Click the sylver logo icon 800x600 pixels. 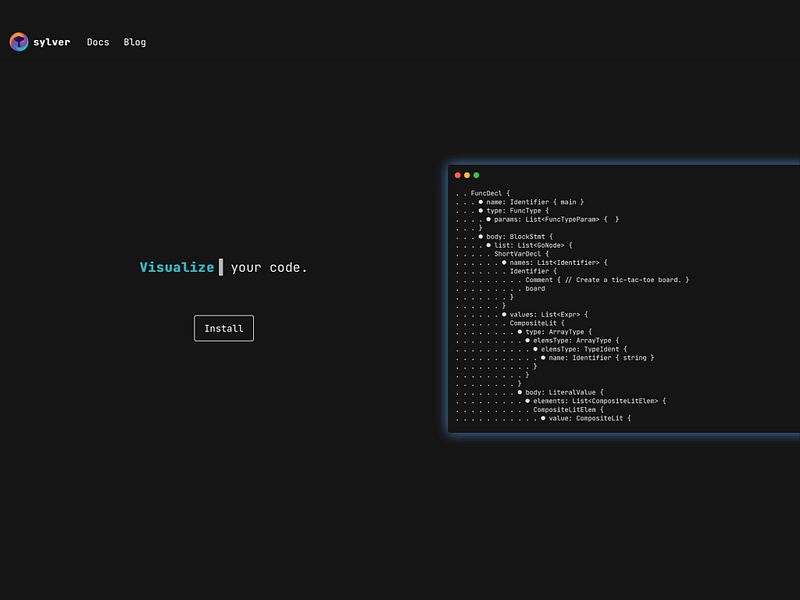pyautogui.click(x=19, y=42)
